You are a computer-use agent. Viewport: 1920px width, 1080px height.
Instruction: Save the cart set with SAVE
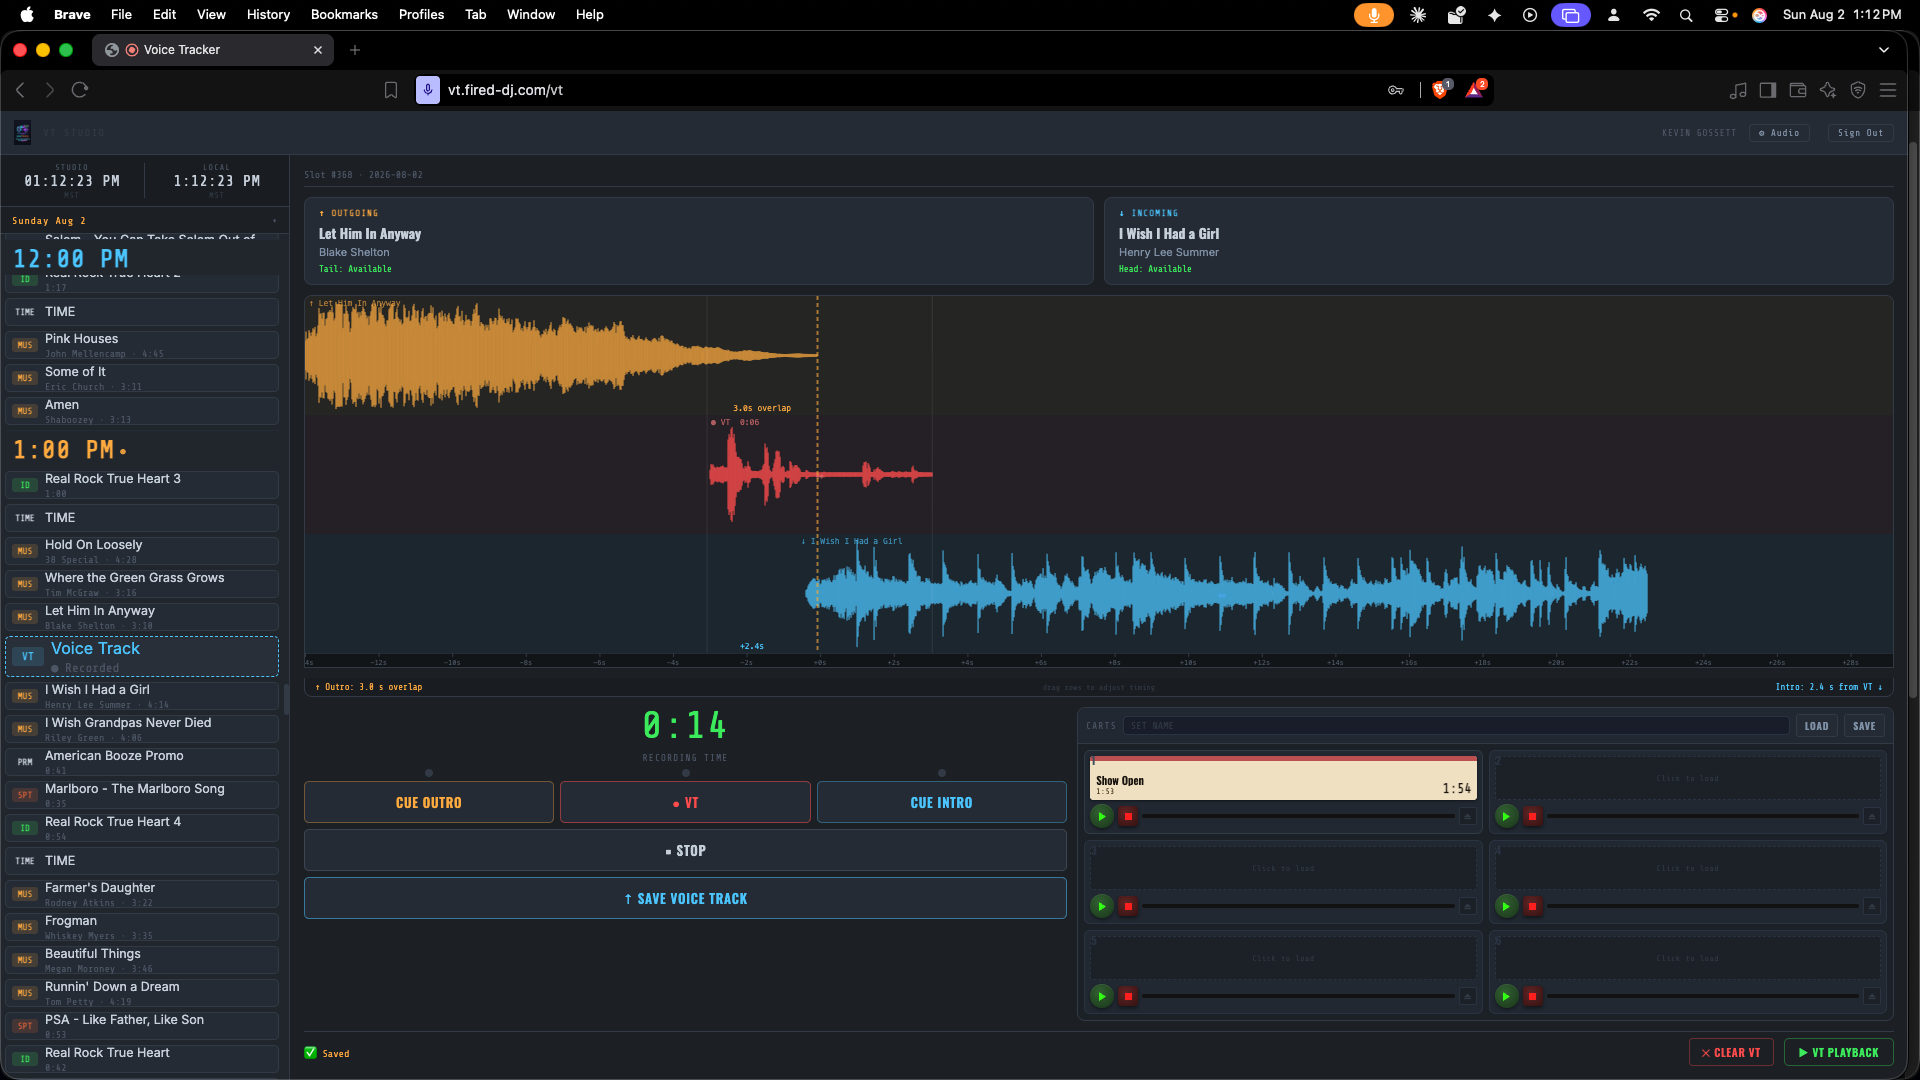pos(1864,726)
